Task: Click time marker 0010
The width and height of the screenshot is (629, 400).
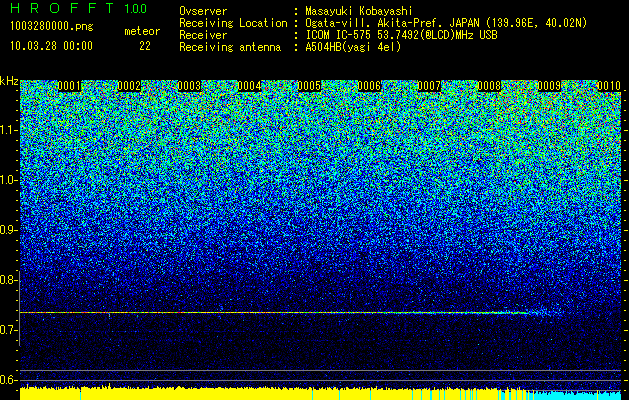Action: (x=609, y=86)
